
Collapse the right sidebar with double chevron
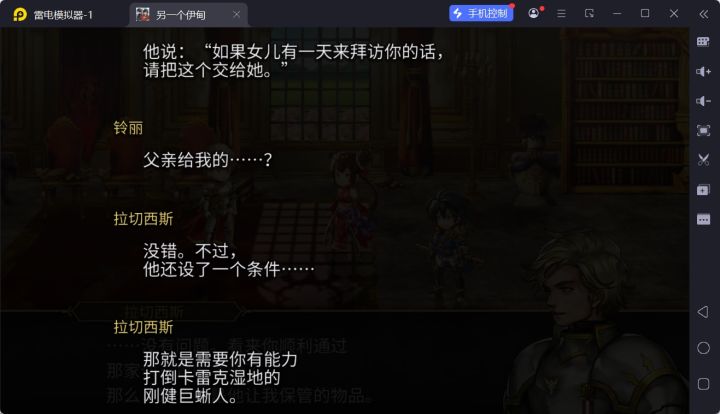(703, 14)
